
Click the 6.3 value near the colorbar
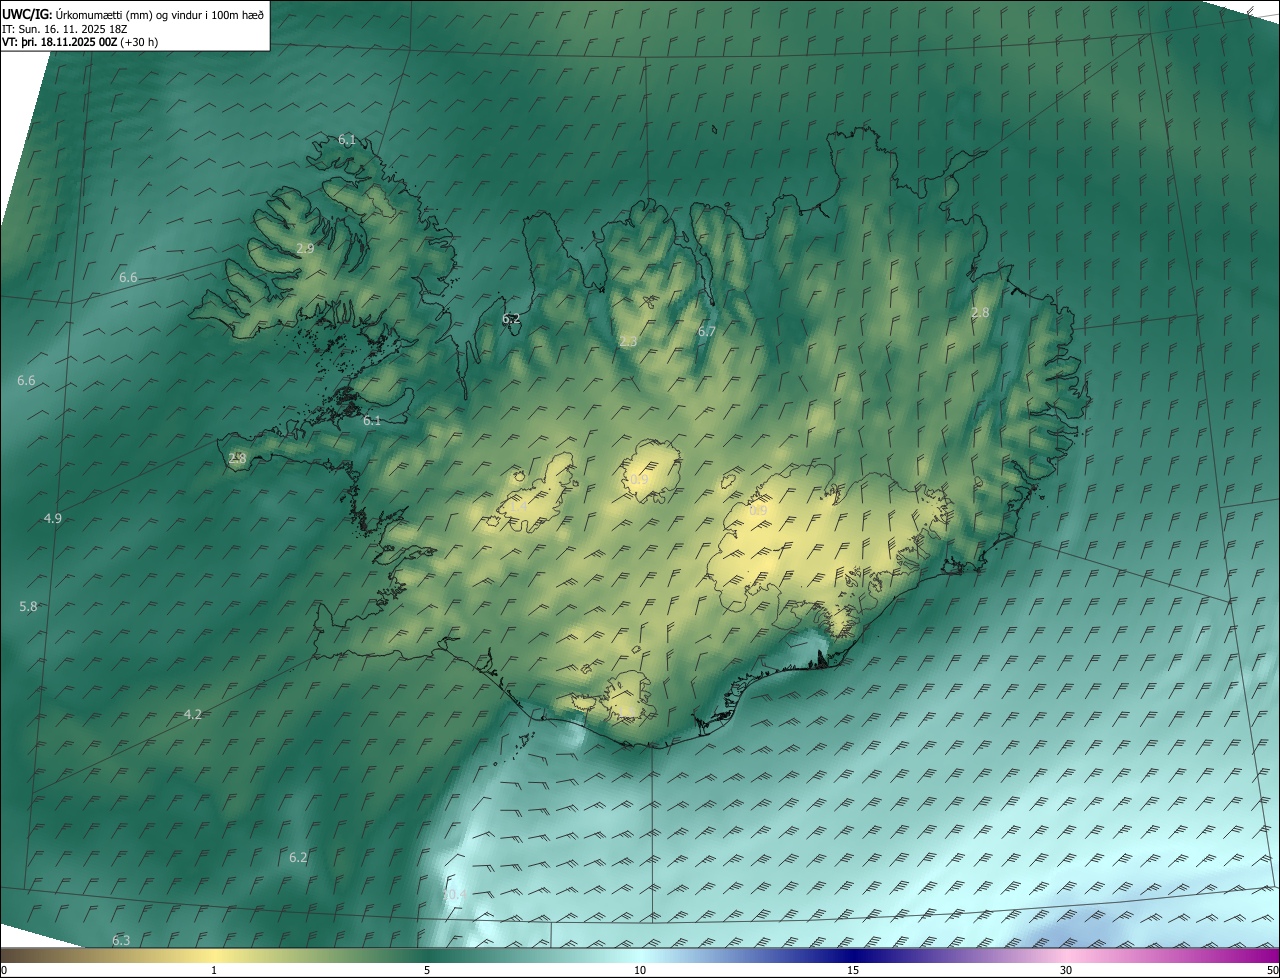tap(121, 940)
